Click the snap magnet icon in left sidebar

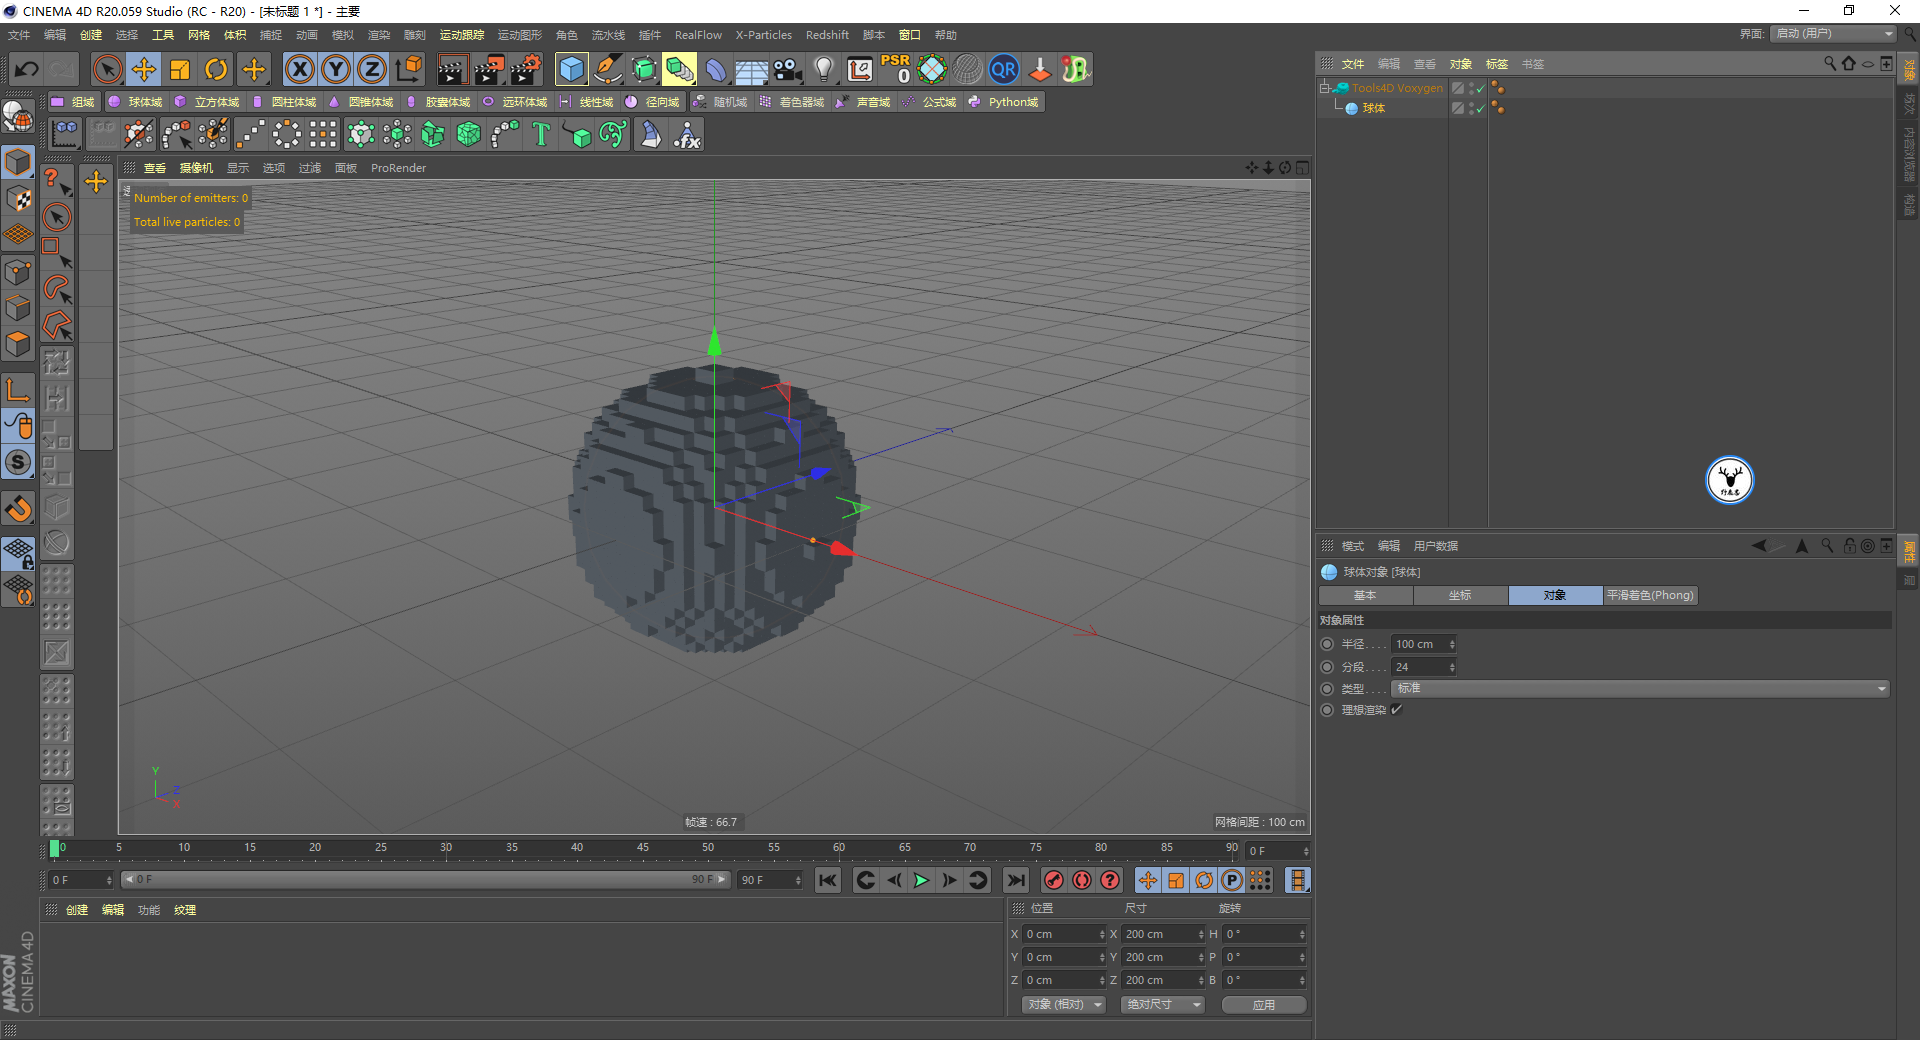click(18, 509)
